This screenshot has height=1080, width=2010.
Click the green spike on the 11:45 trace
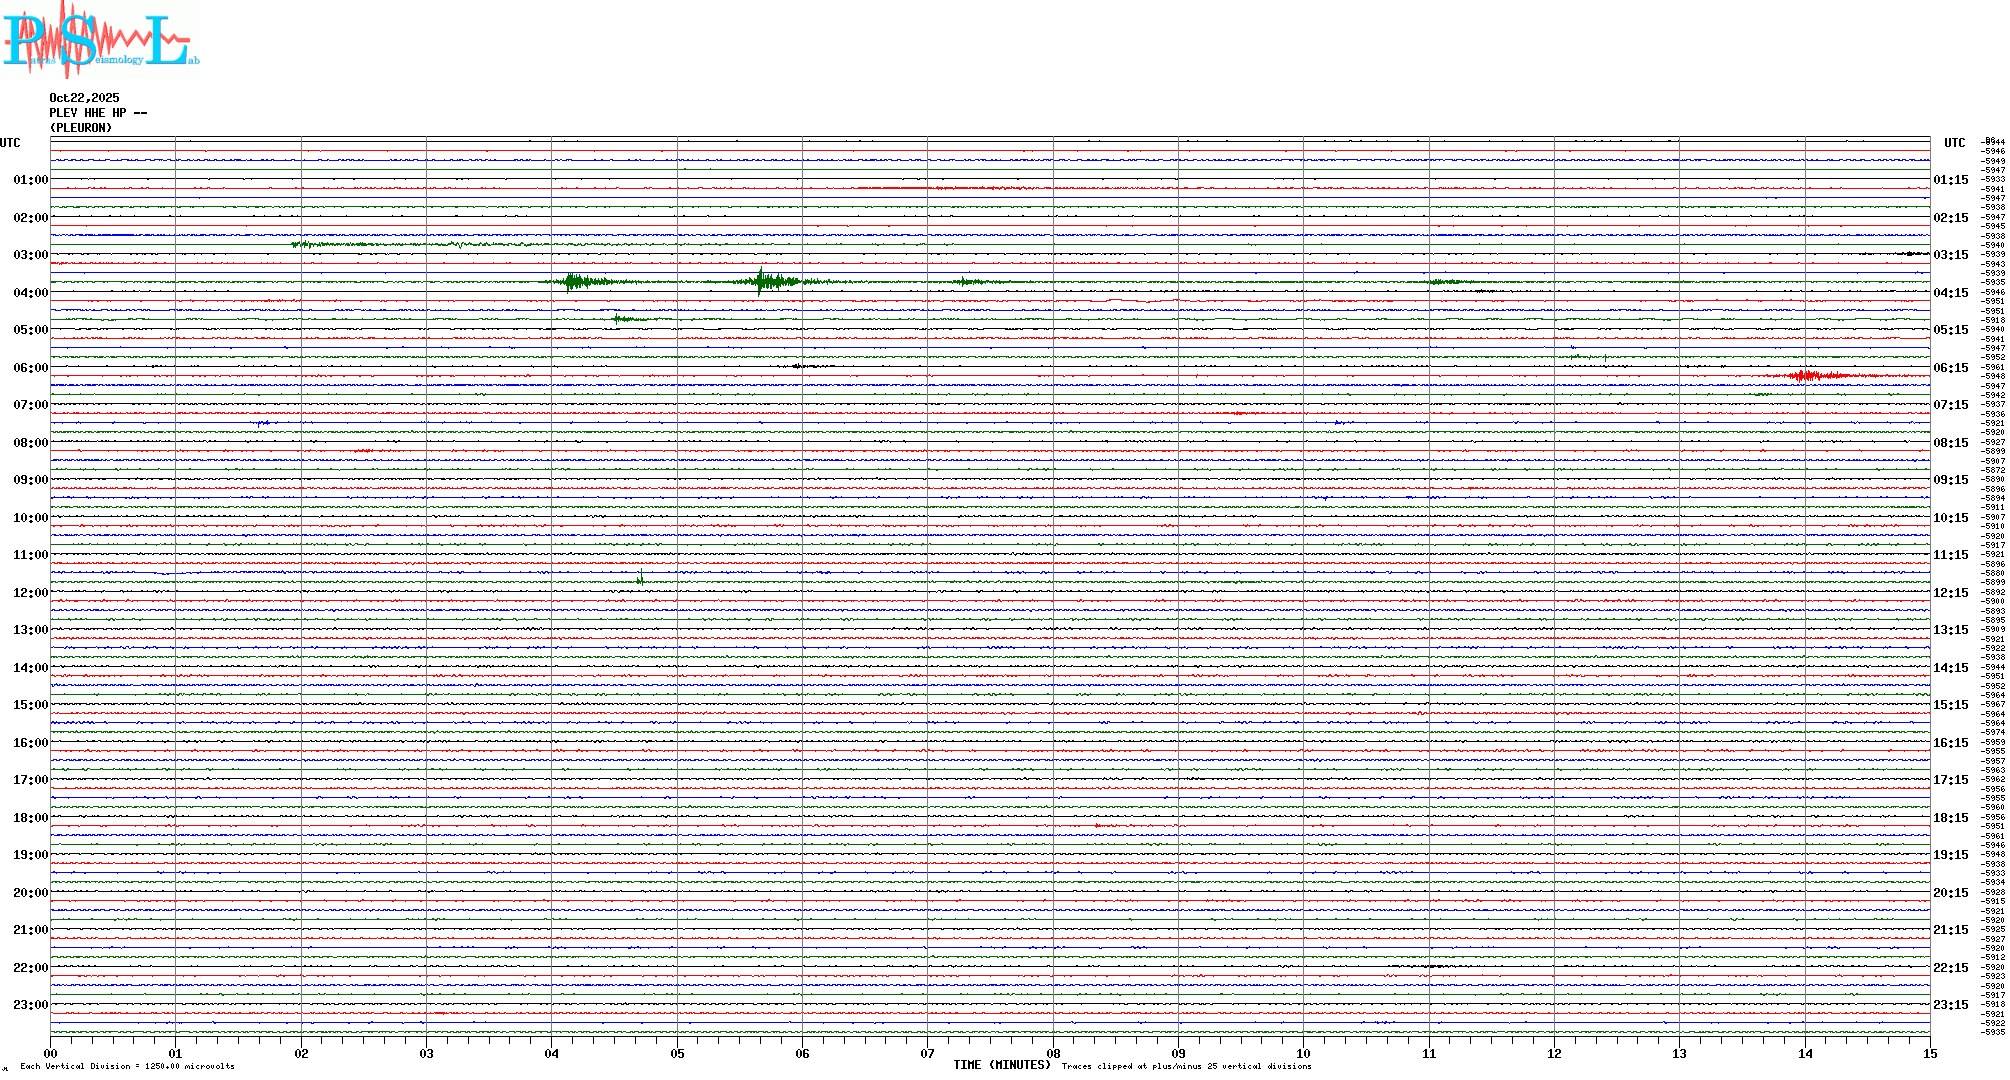(640, 579)
